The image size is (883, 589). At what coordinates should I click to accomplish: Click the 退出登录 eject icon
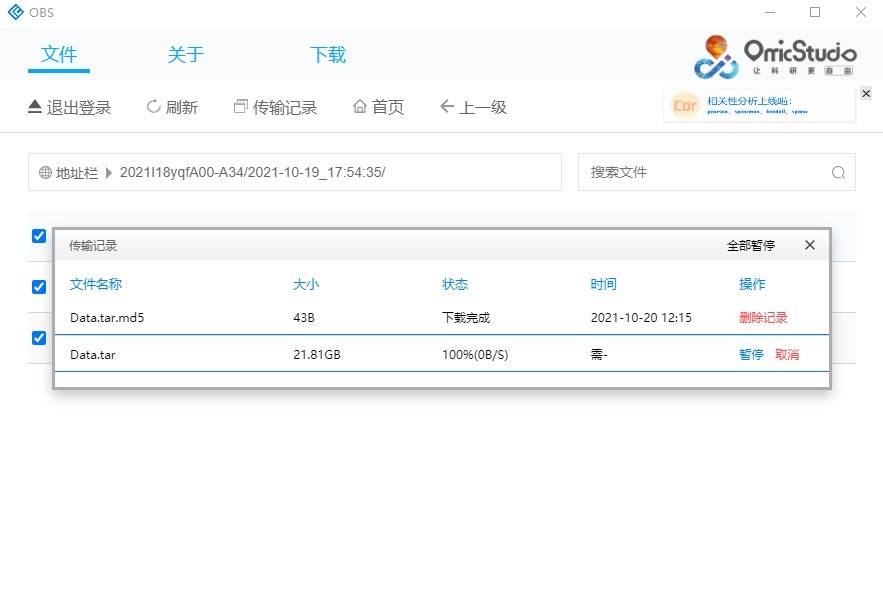tap(34, 107)
